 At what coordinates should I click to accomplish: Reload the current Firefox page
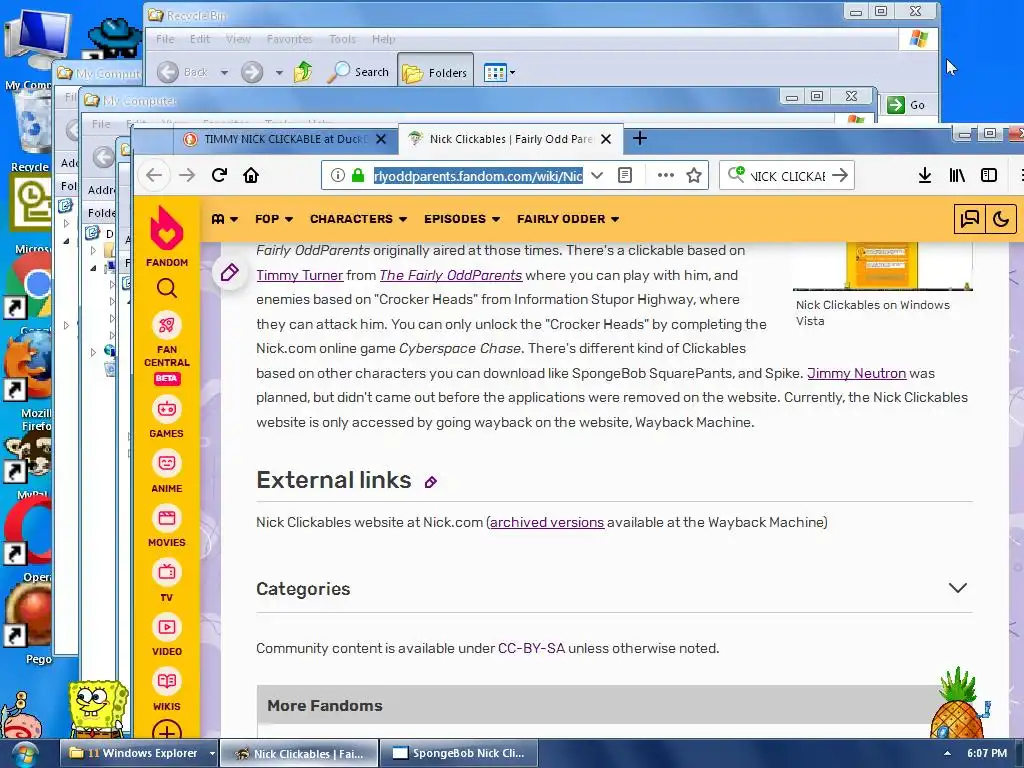[x=219, y=175]
